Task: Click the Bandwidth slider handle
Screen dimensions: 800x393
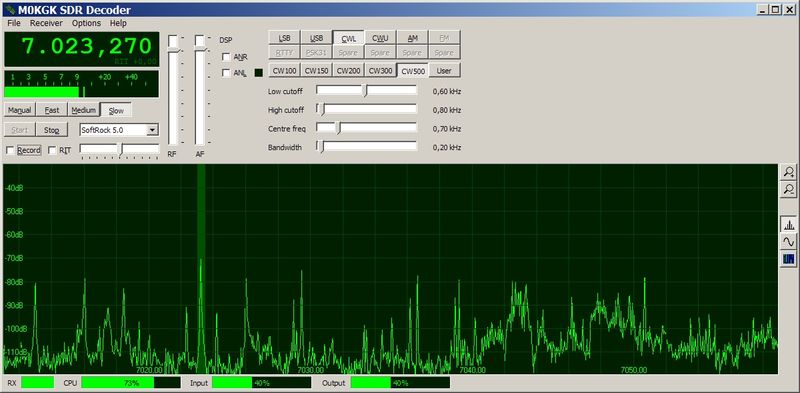Action: click(x=321, y=146)
